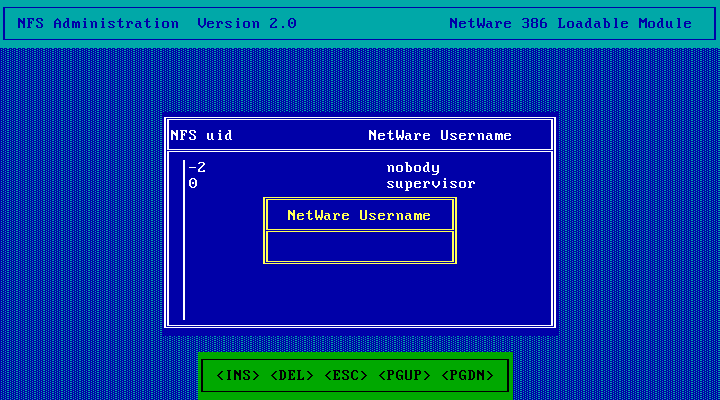Click the <PGUP> key hint
Viewport: 720px width, 400px height.
click(x=404, y=375)
